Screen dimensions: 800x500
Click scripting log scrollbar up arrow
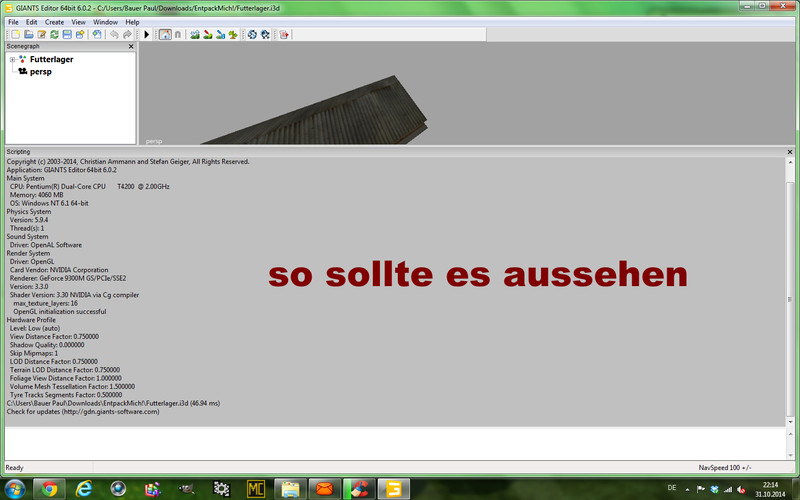[790, 162]
